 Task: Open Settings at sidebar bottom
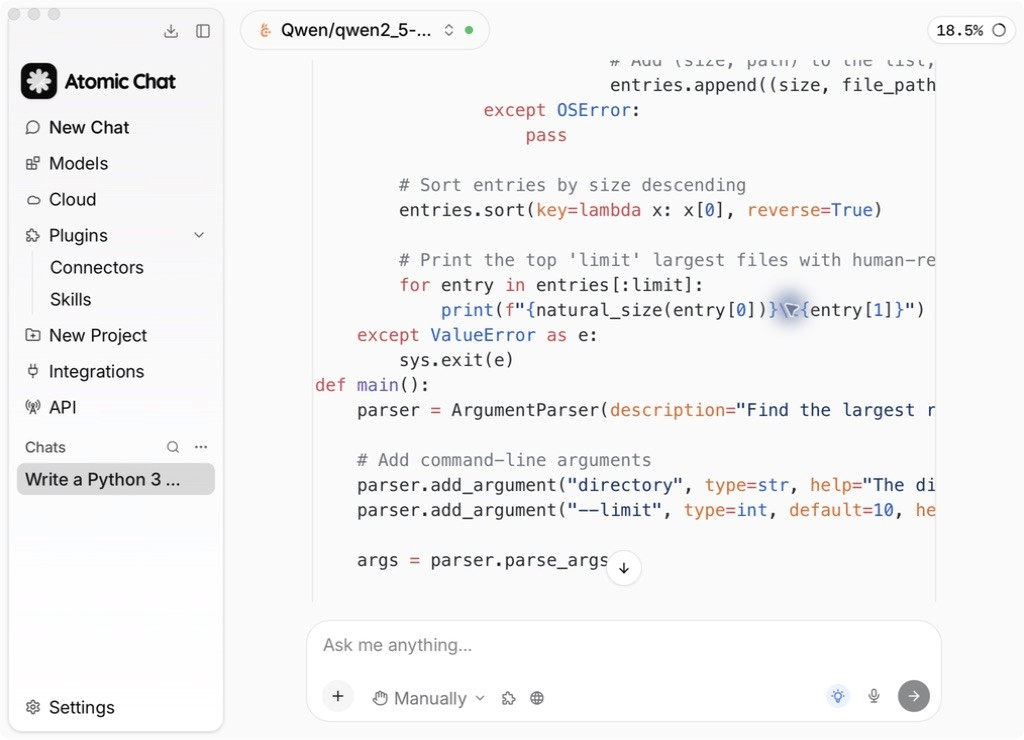point(81,707)
